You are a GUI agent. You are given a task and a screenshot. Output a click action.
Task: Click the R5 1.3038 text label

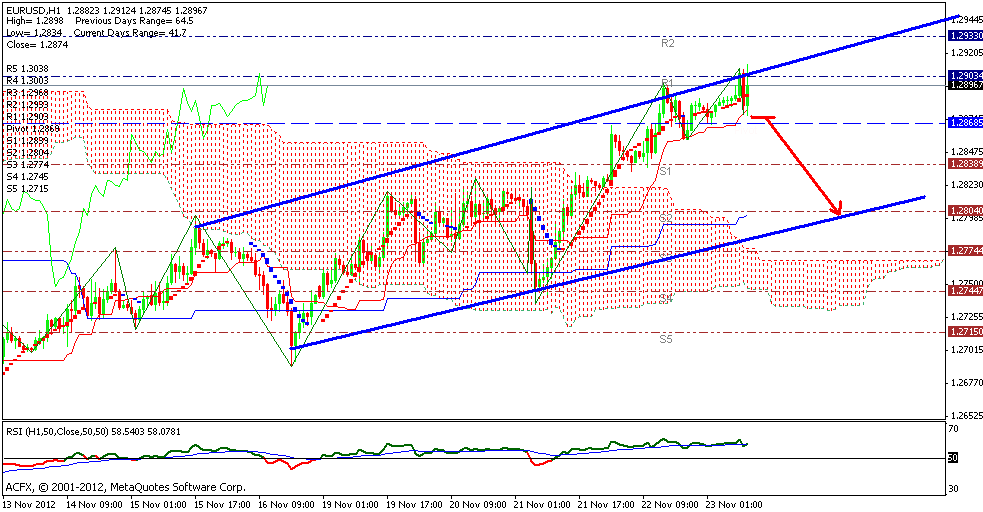[27, 69]
